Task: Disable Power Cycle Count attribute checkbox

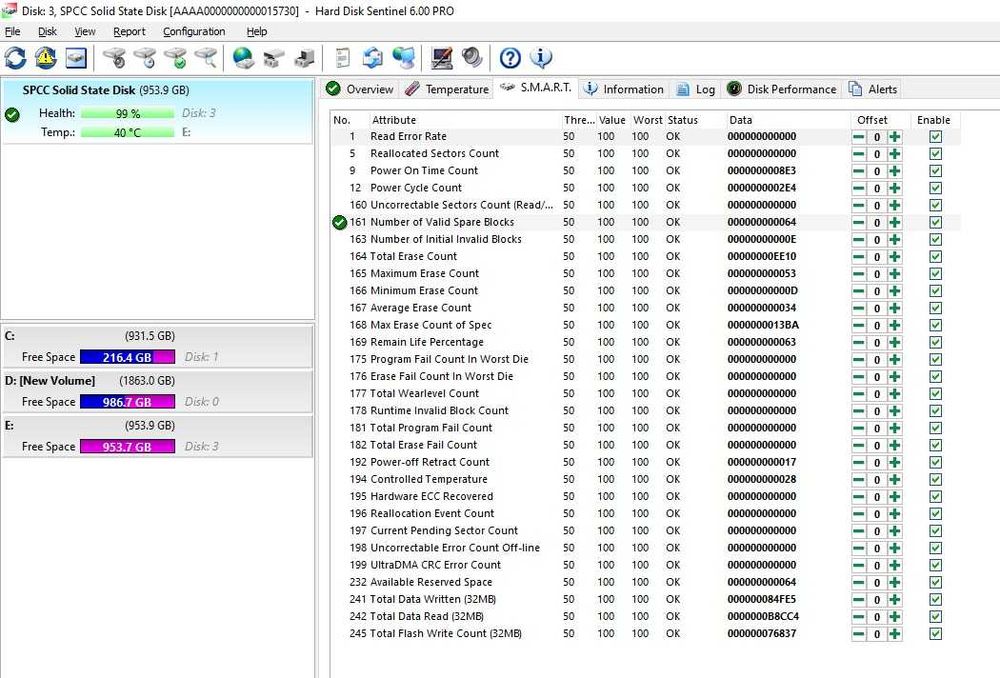Action: (x=935, y=188)
